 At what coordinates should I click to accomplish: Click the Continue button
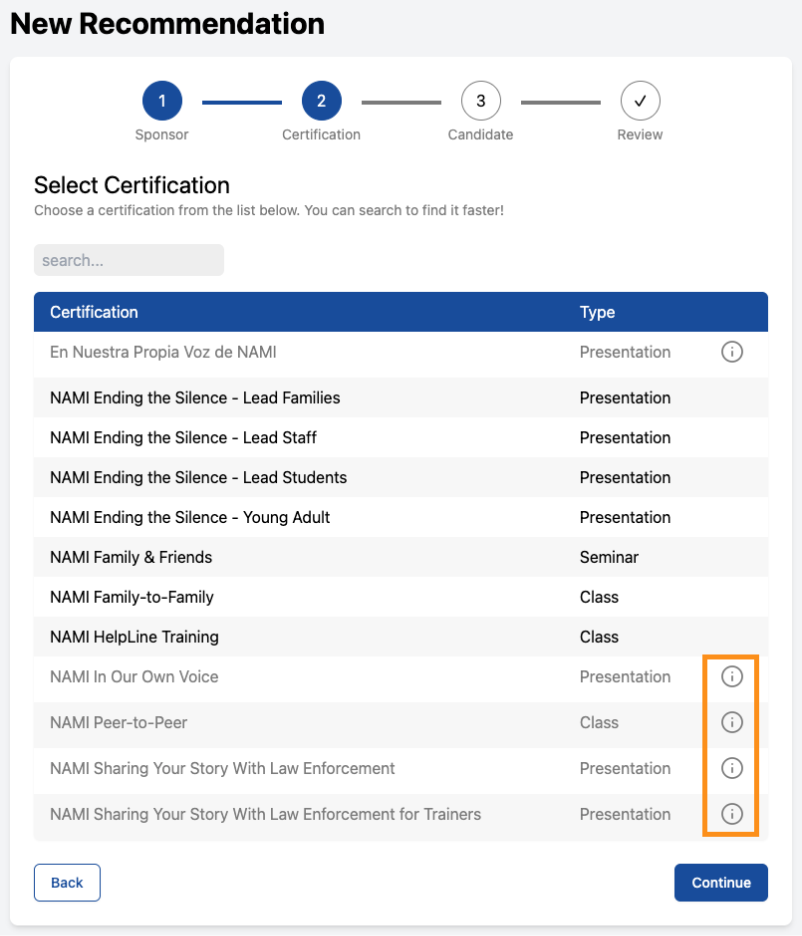click(721, 882)
